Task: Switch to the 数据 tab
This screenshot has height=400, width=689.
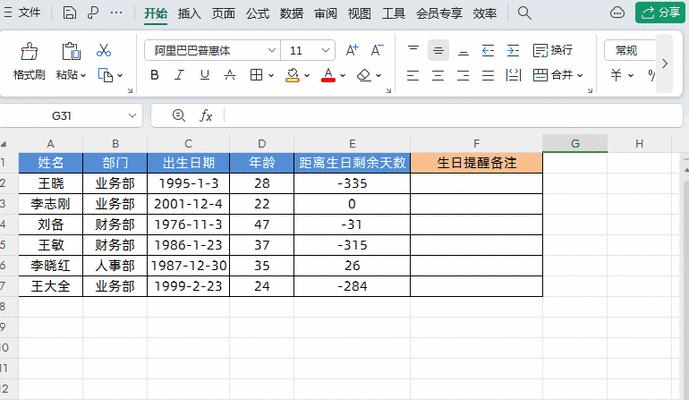Action: point(291,13)
